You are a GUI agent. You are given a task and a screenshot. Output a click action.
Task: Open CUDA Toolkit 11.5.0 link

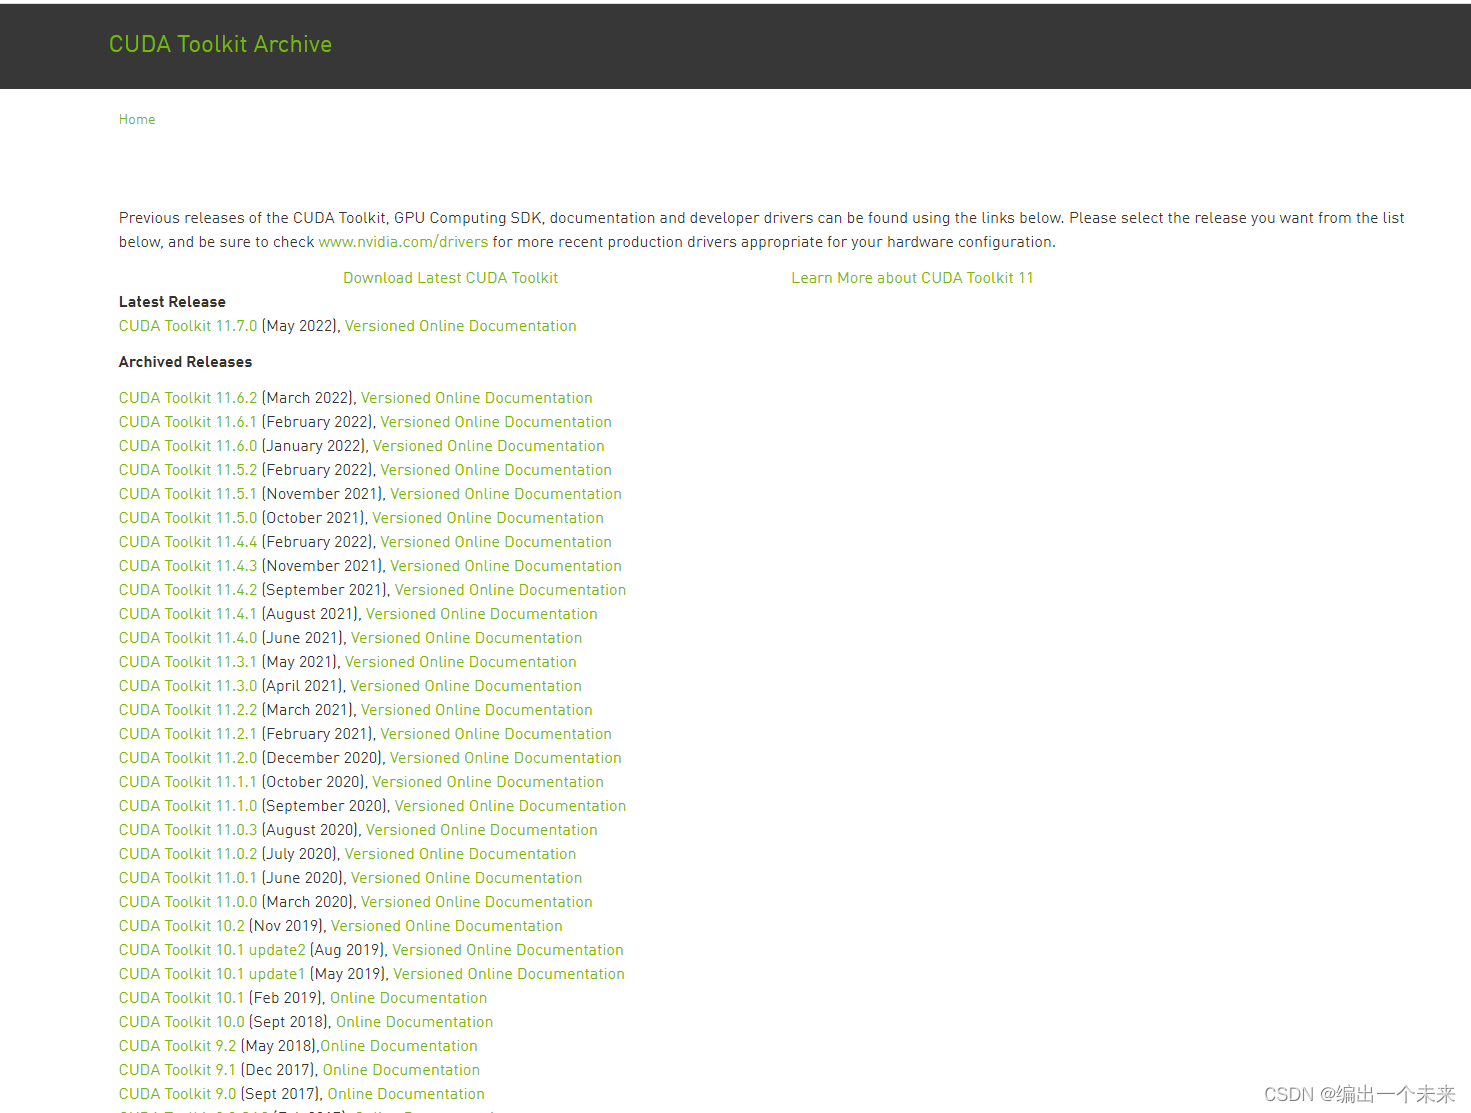tap(188, 518)
